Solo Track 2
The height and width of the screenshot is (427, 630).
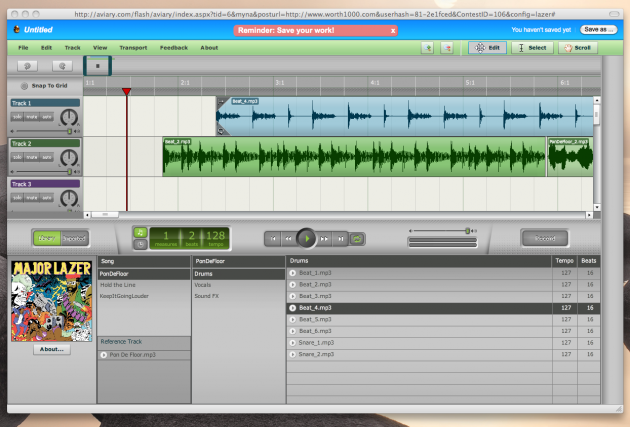tap(18, 157)
